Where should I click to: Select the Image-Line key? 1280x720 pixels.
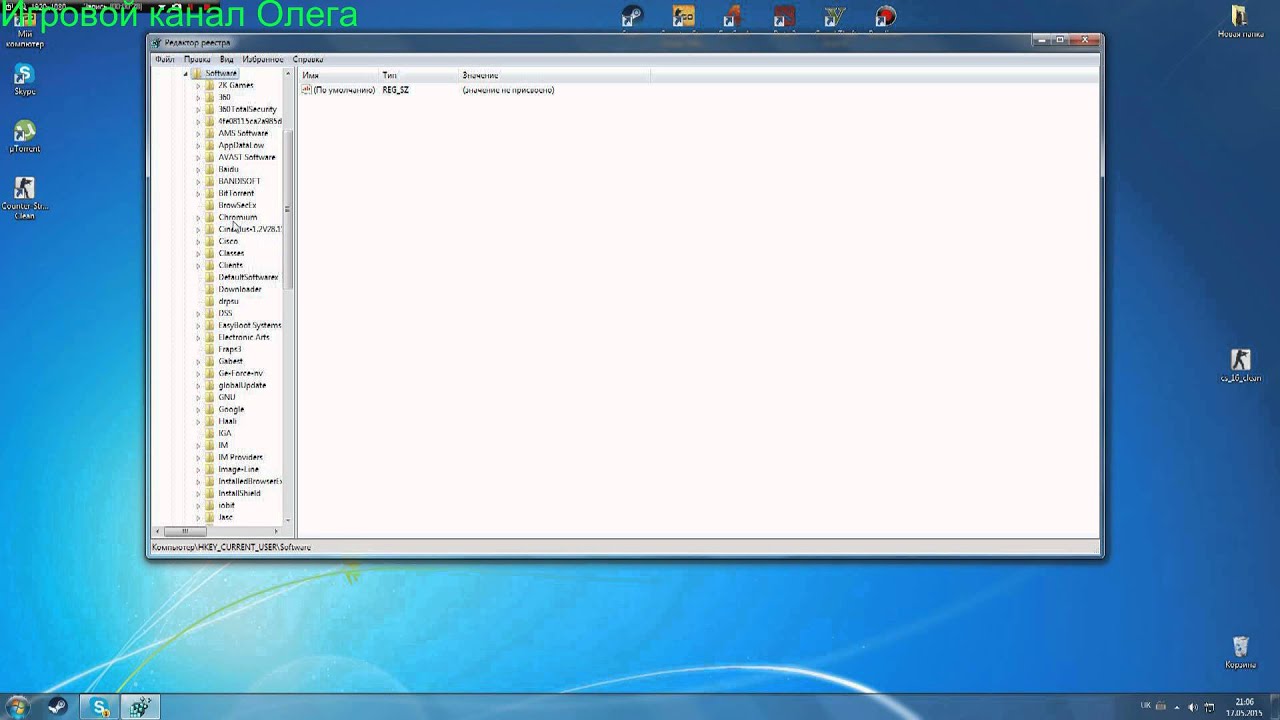pyautogui.click(x=238, y=469)
